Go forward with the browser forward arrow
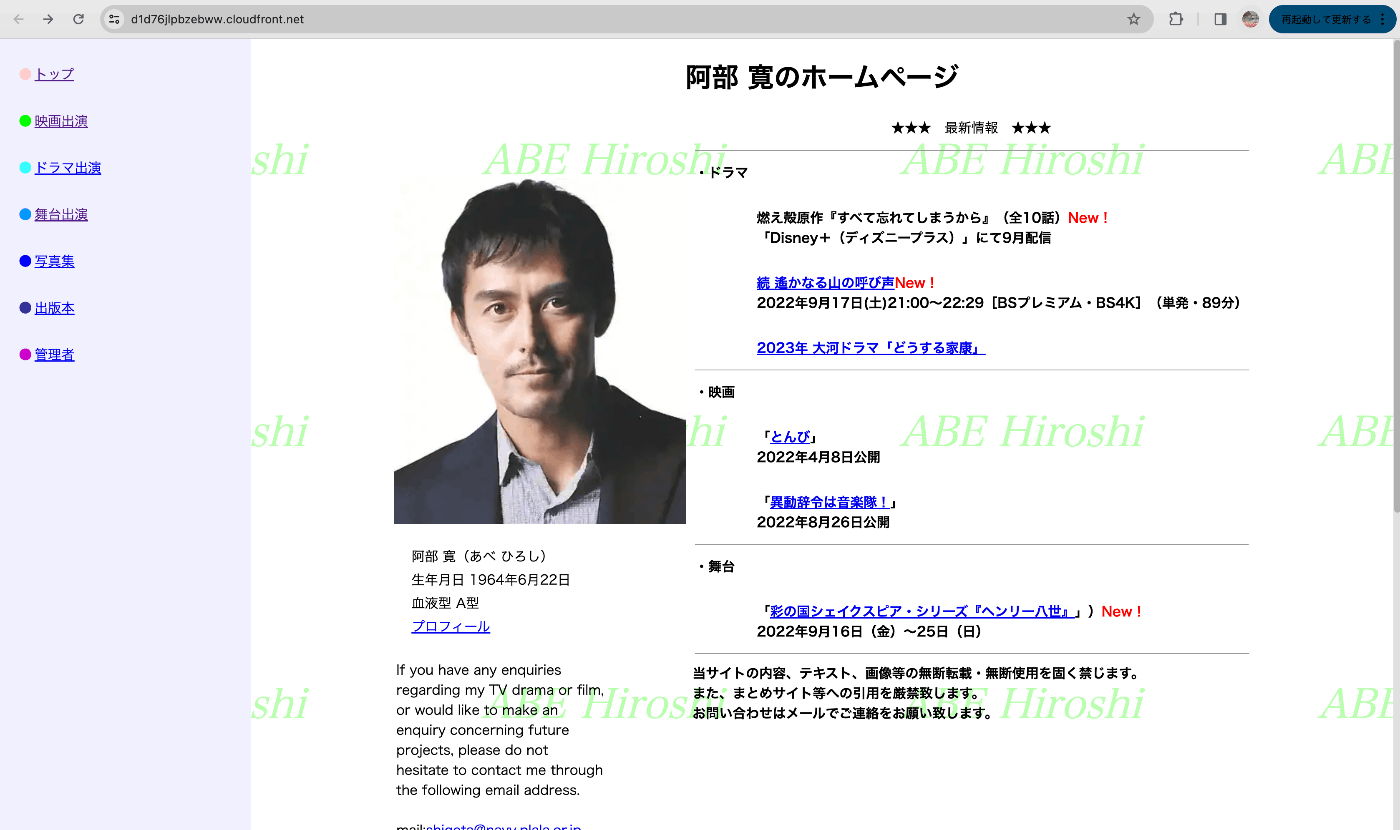 [48, 19]
